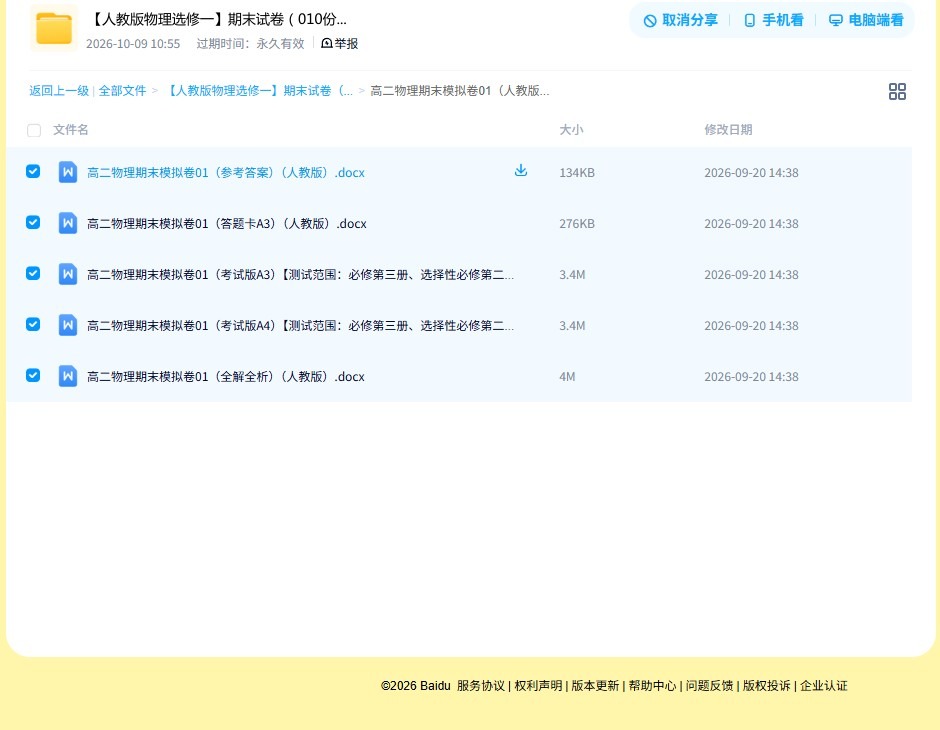
Task: Open 高二物理期末模拟卷01（考试版A3） file
Action: [300, 274]
